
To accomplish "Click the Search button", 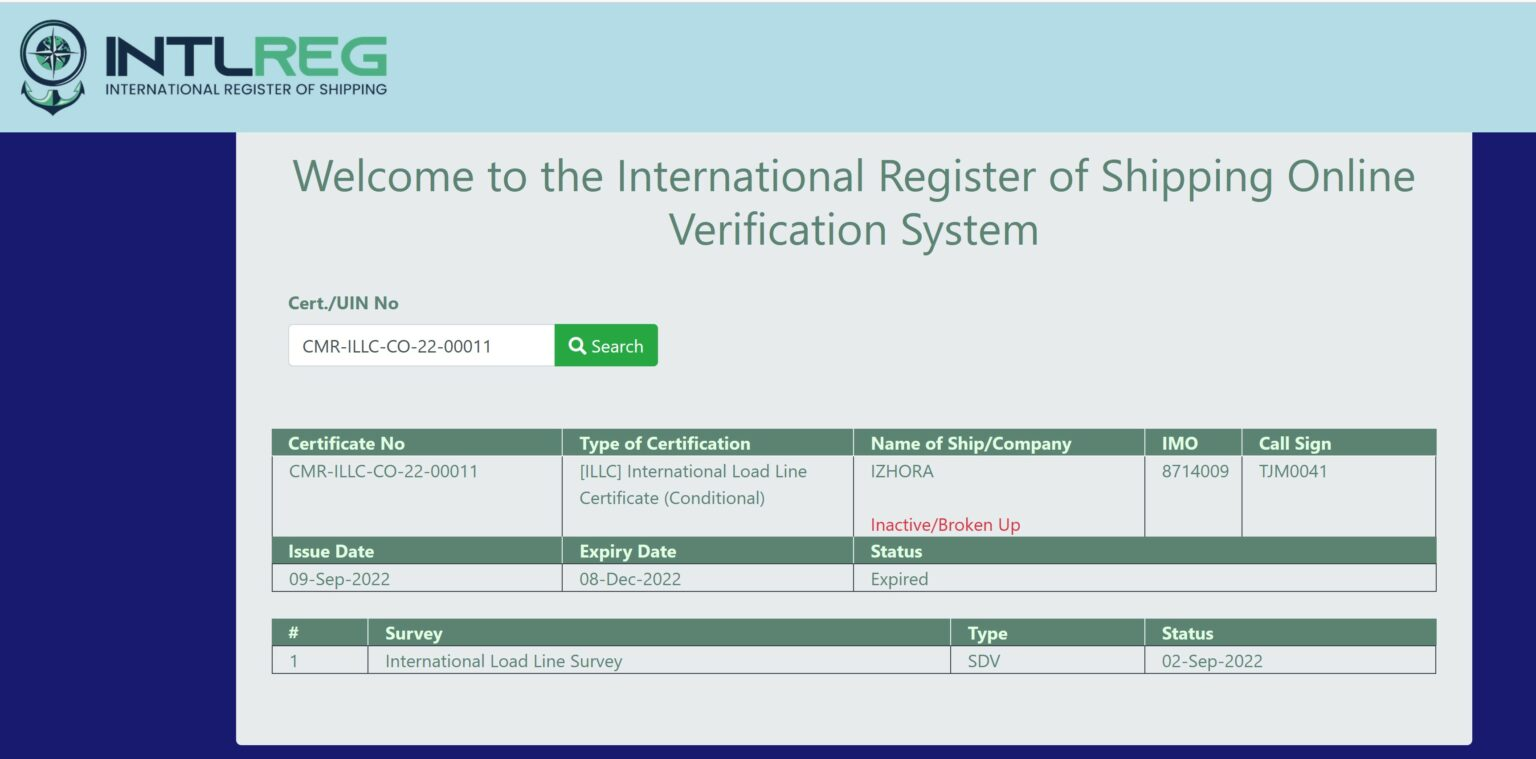I will click(x=606, y=345).
